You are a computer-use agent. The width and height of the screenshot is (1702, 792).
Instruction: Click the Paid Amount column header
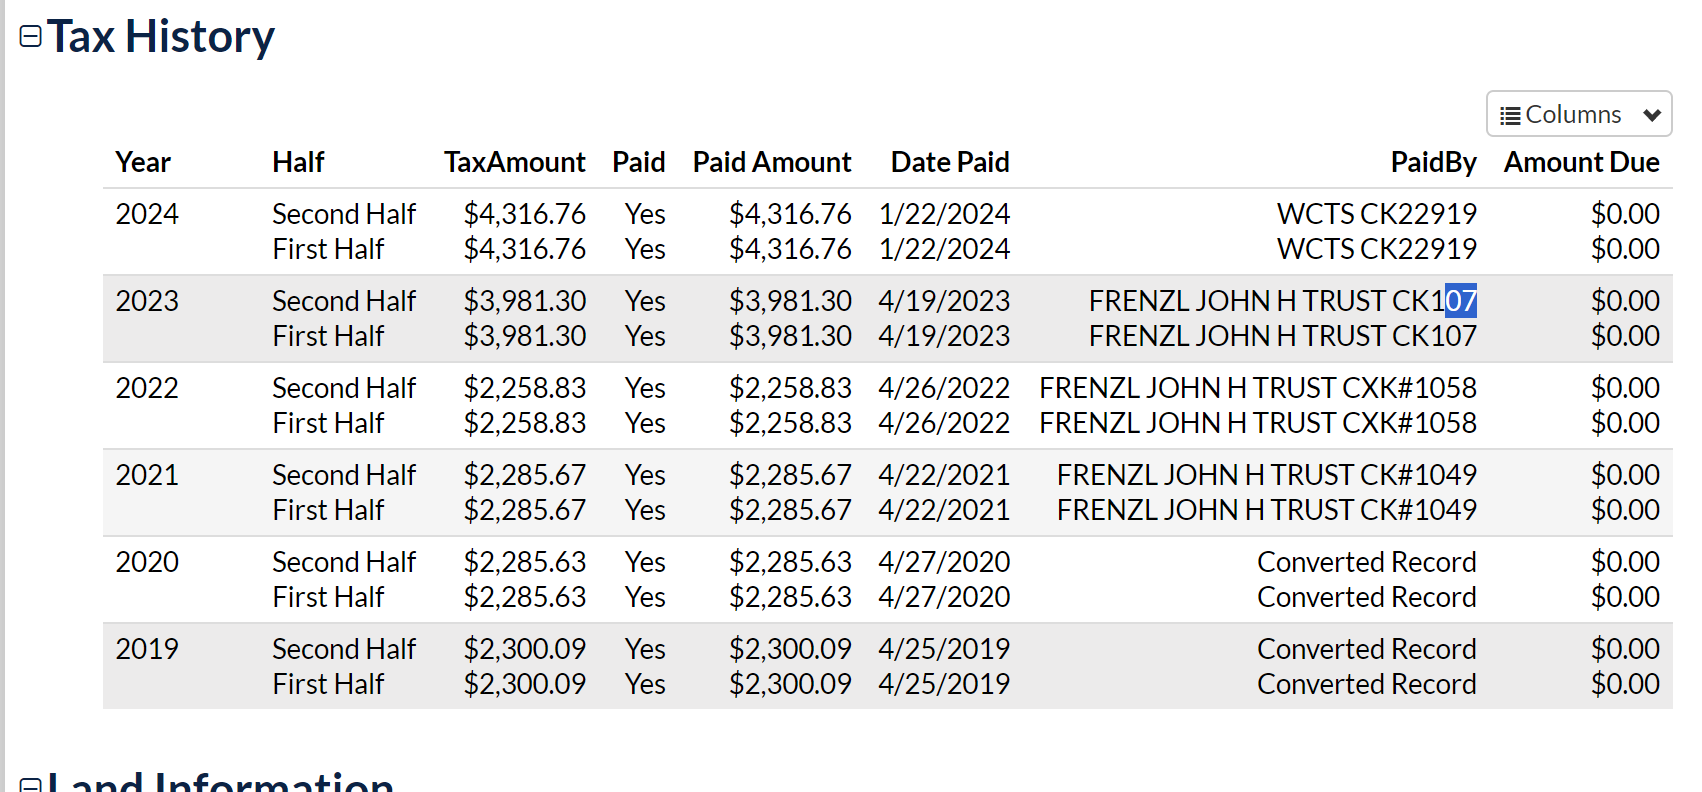click(772, 162)
